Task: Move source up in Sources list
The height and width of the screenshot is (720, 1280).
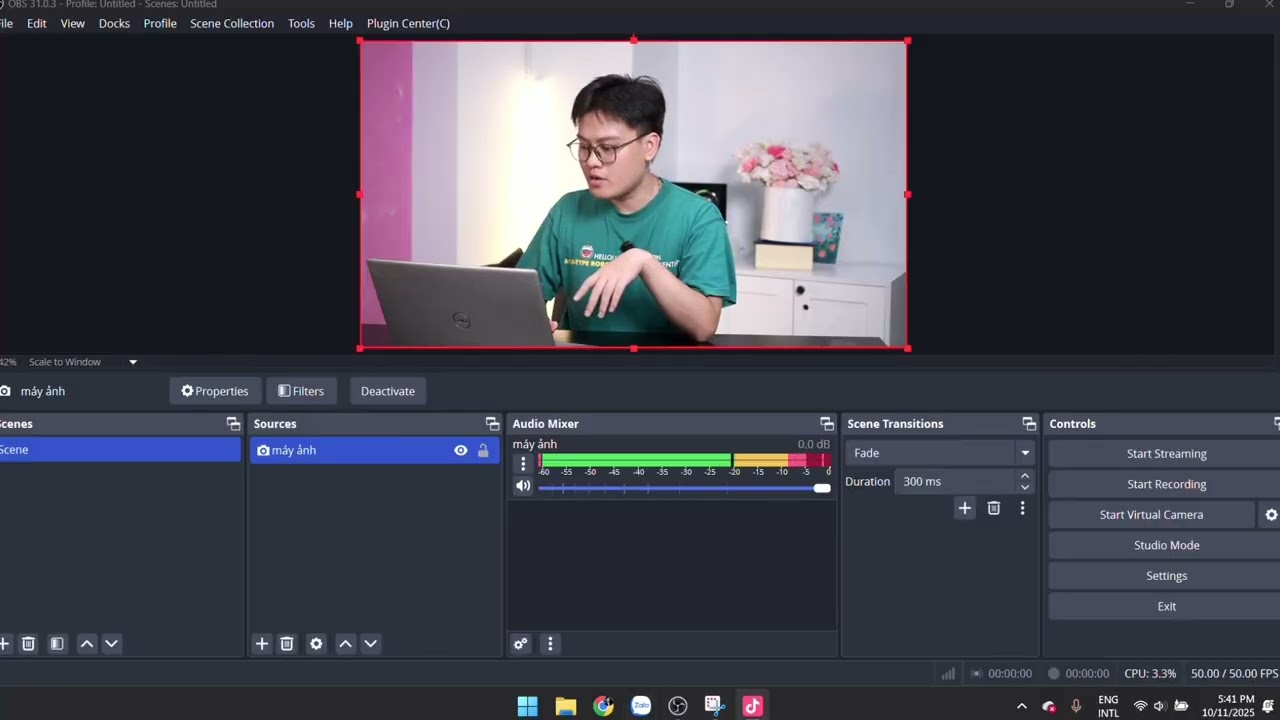Action: [x=346, y=644]
